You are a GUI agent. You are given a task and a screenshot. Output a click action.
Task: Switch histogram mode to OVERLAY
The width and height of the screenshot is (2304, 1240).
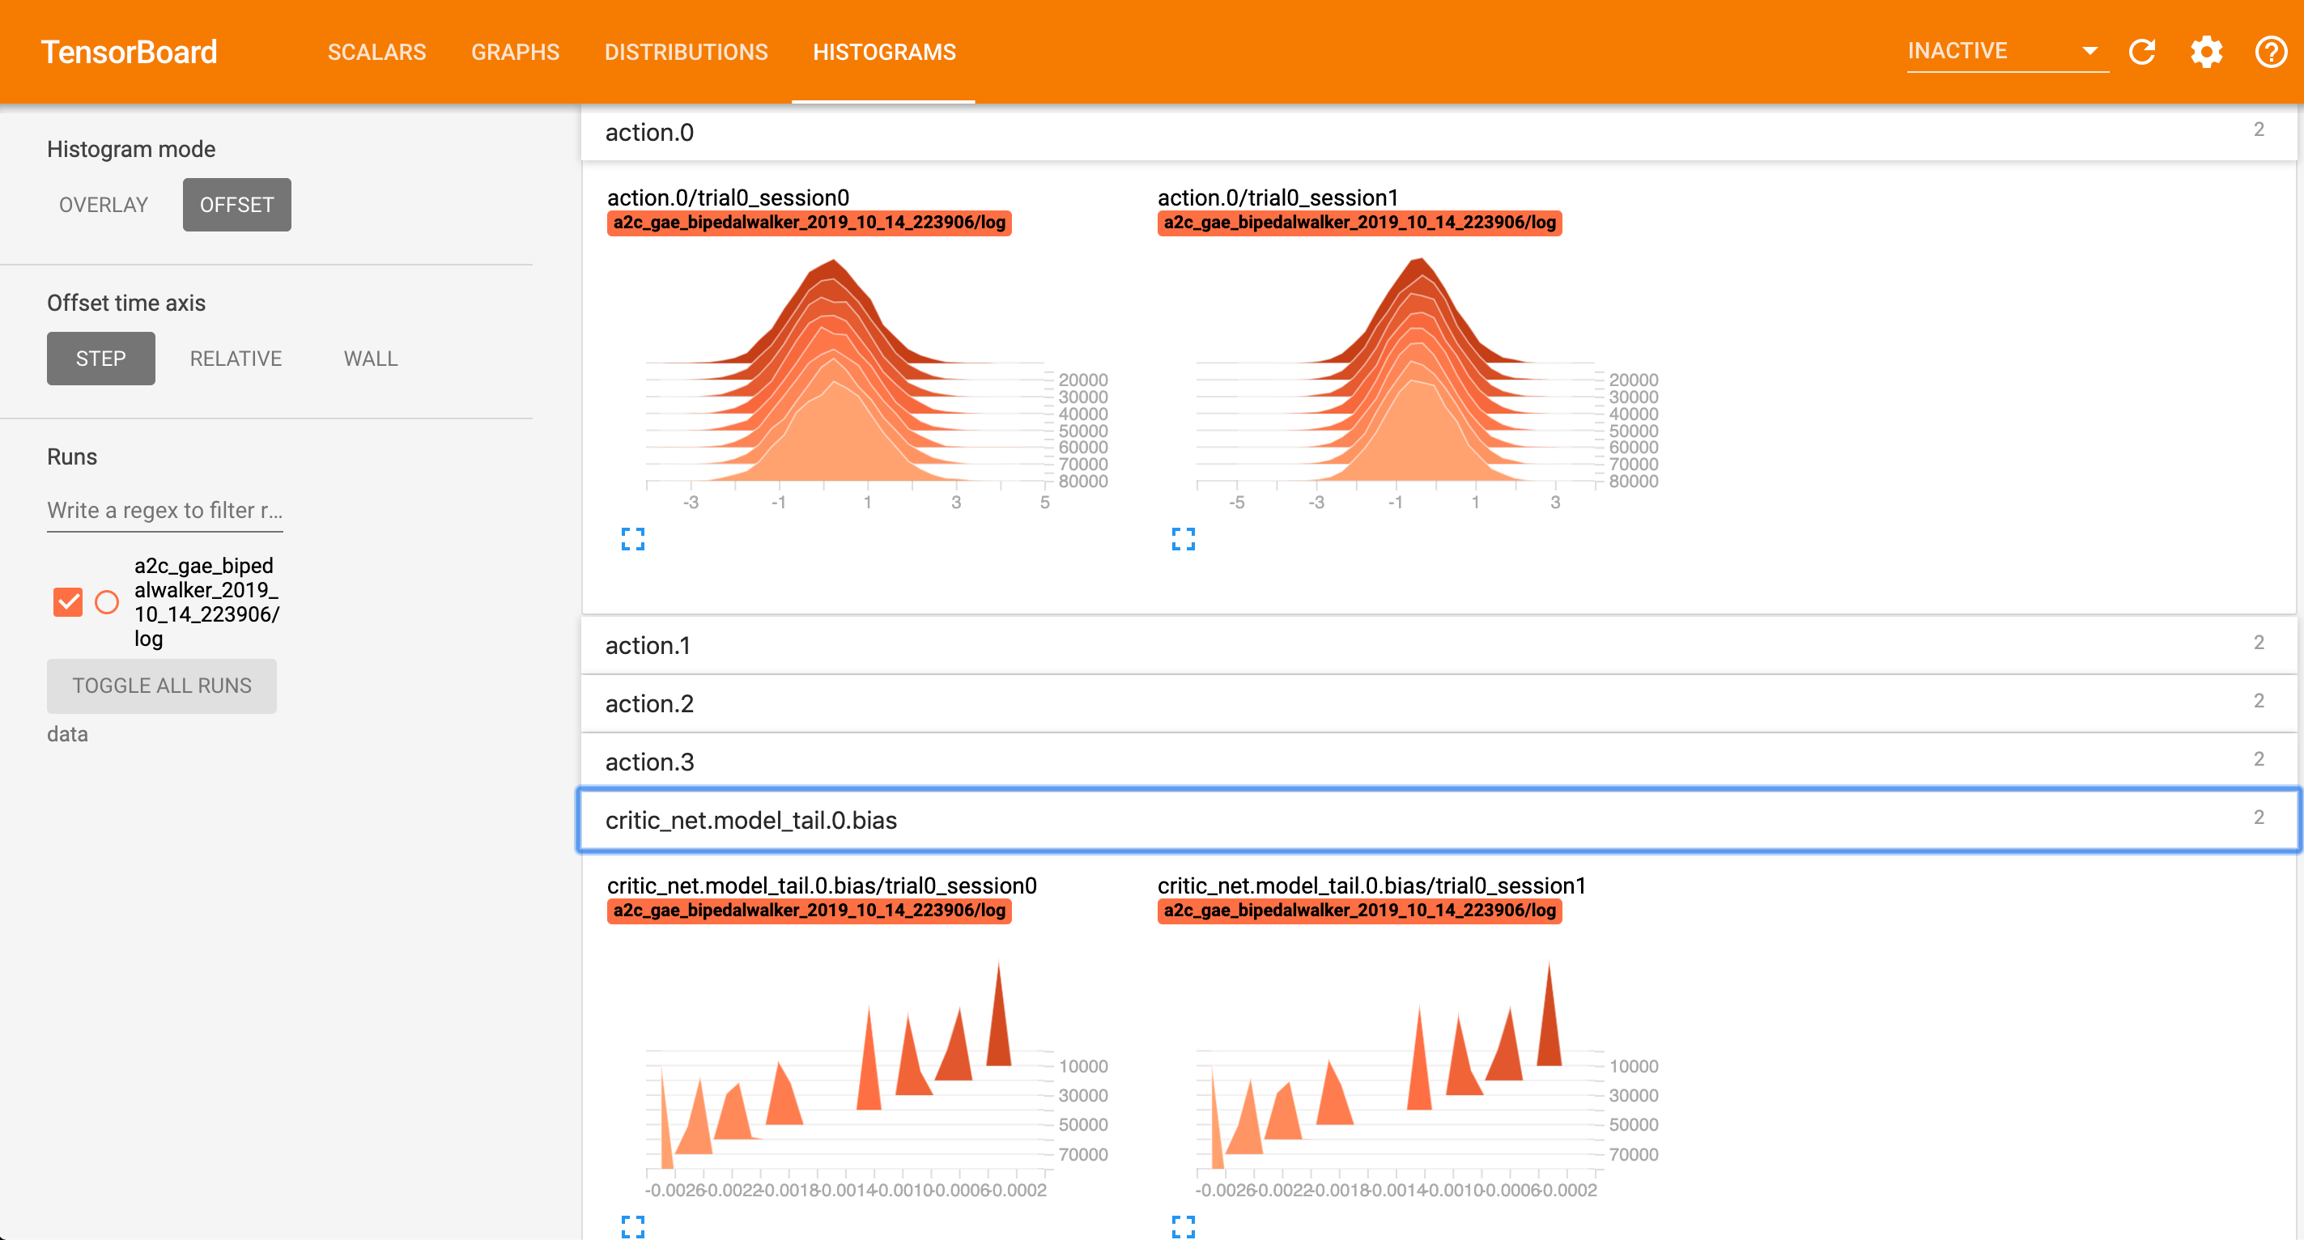click(103, 205)
